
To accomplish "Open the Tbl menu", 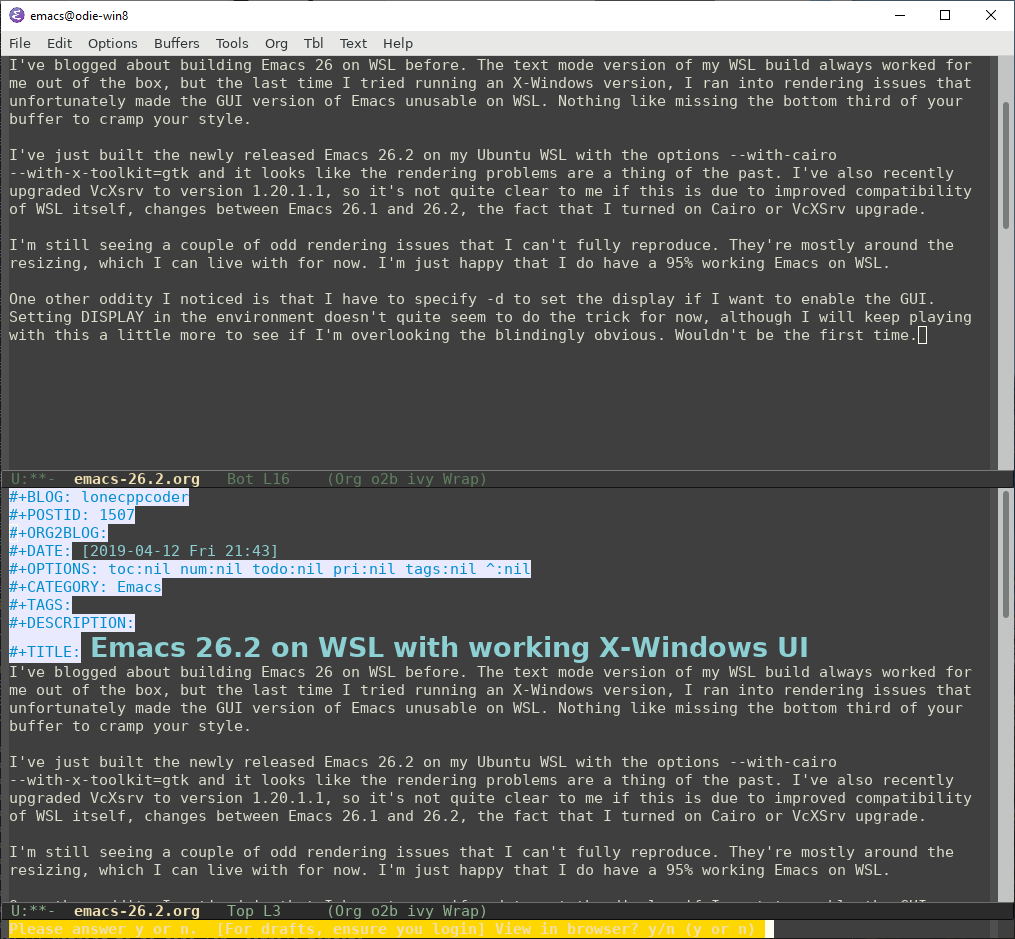I will click(313, 43).
